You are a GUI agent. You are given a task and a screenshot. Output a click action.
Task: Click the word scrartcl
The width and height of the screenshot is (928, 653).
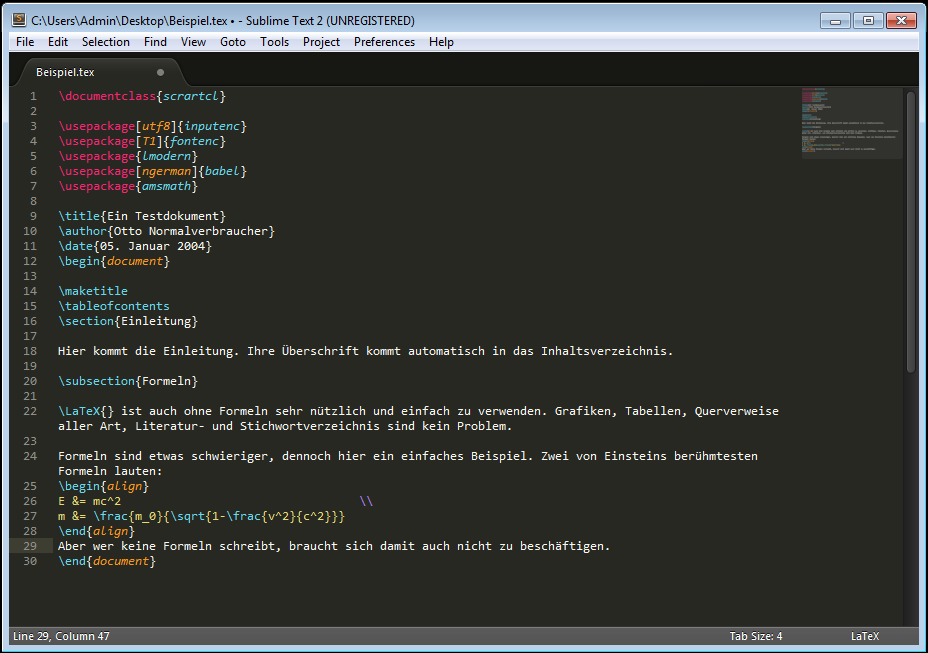191,96
